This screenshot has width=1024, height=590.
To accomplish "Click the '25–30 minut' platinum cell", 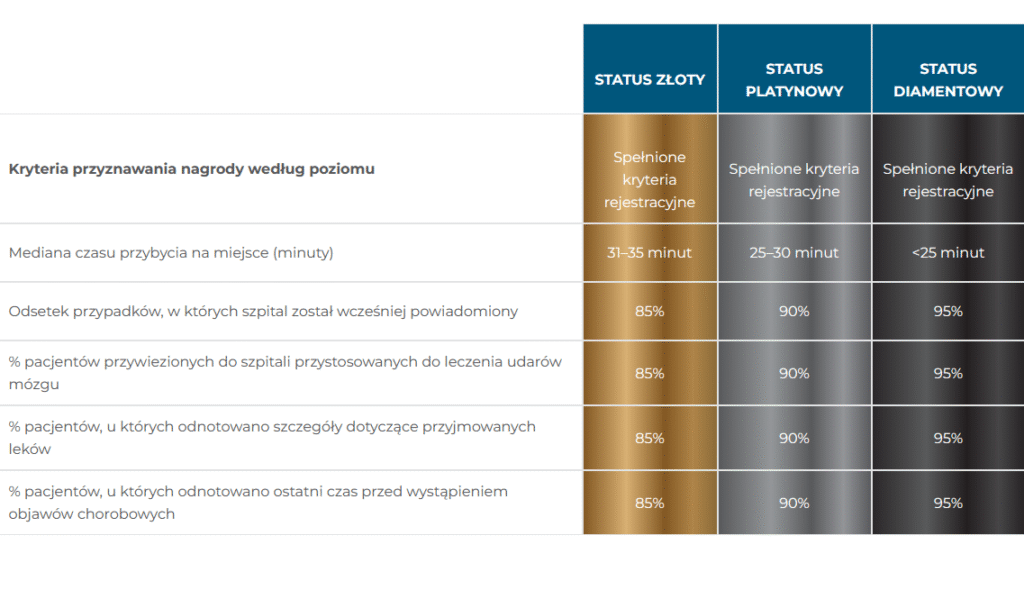I will pyautogui.click(x=794, y=253).
